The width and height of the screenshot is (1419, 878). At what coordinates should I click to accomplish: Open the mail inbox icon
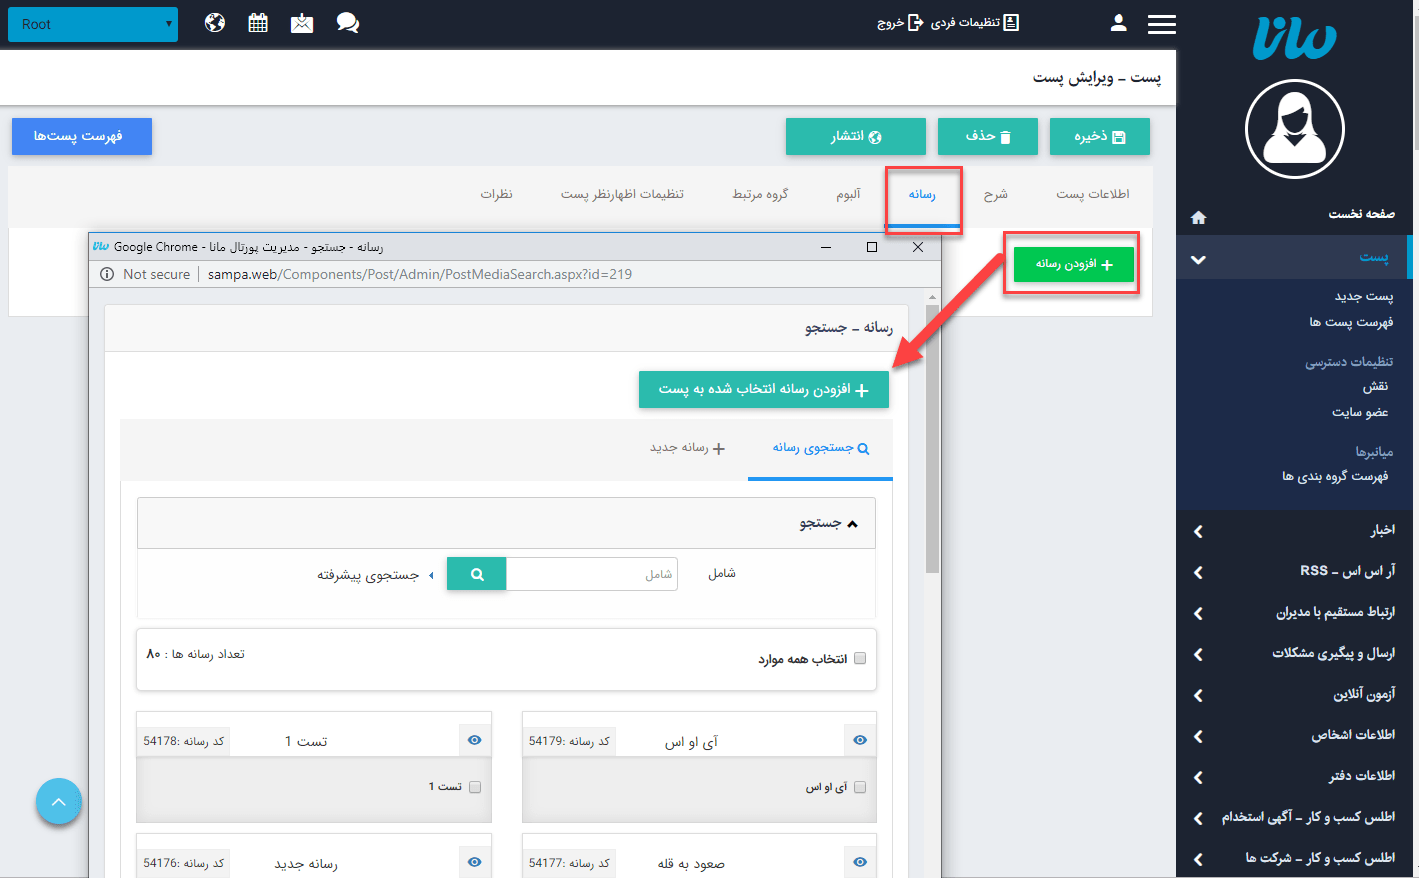302,23
